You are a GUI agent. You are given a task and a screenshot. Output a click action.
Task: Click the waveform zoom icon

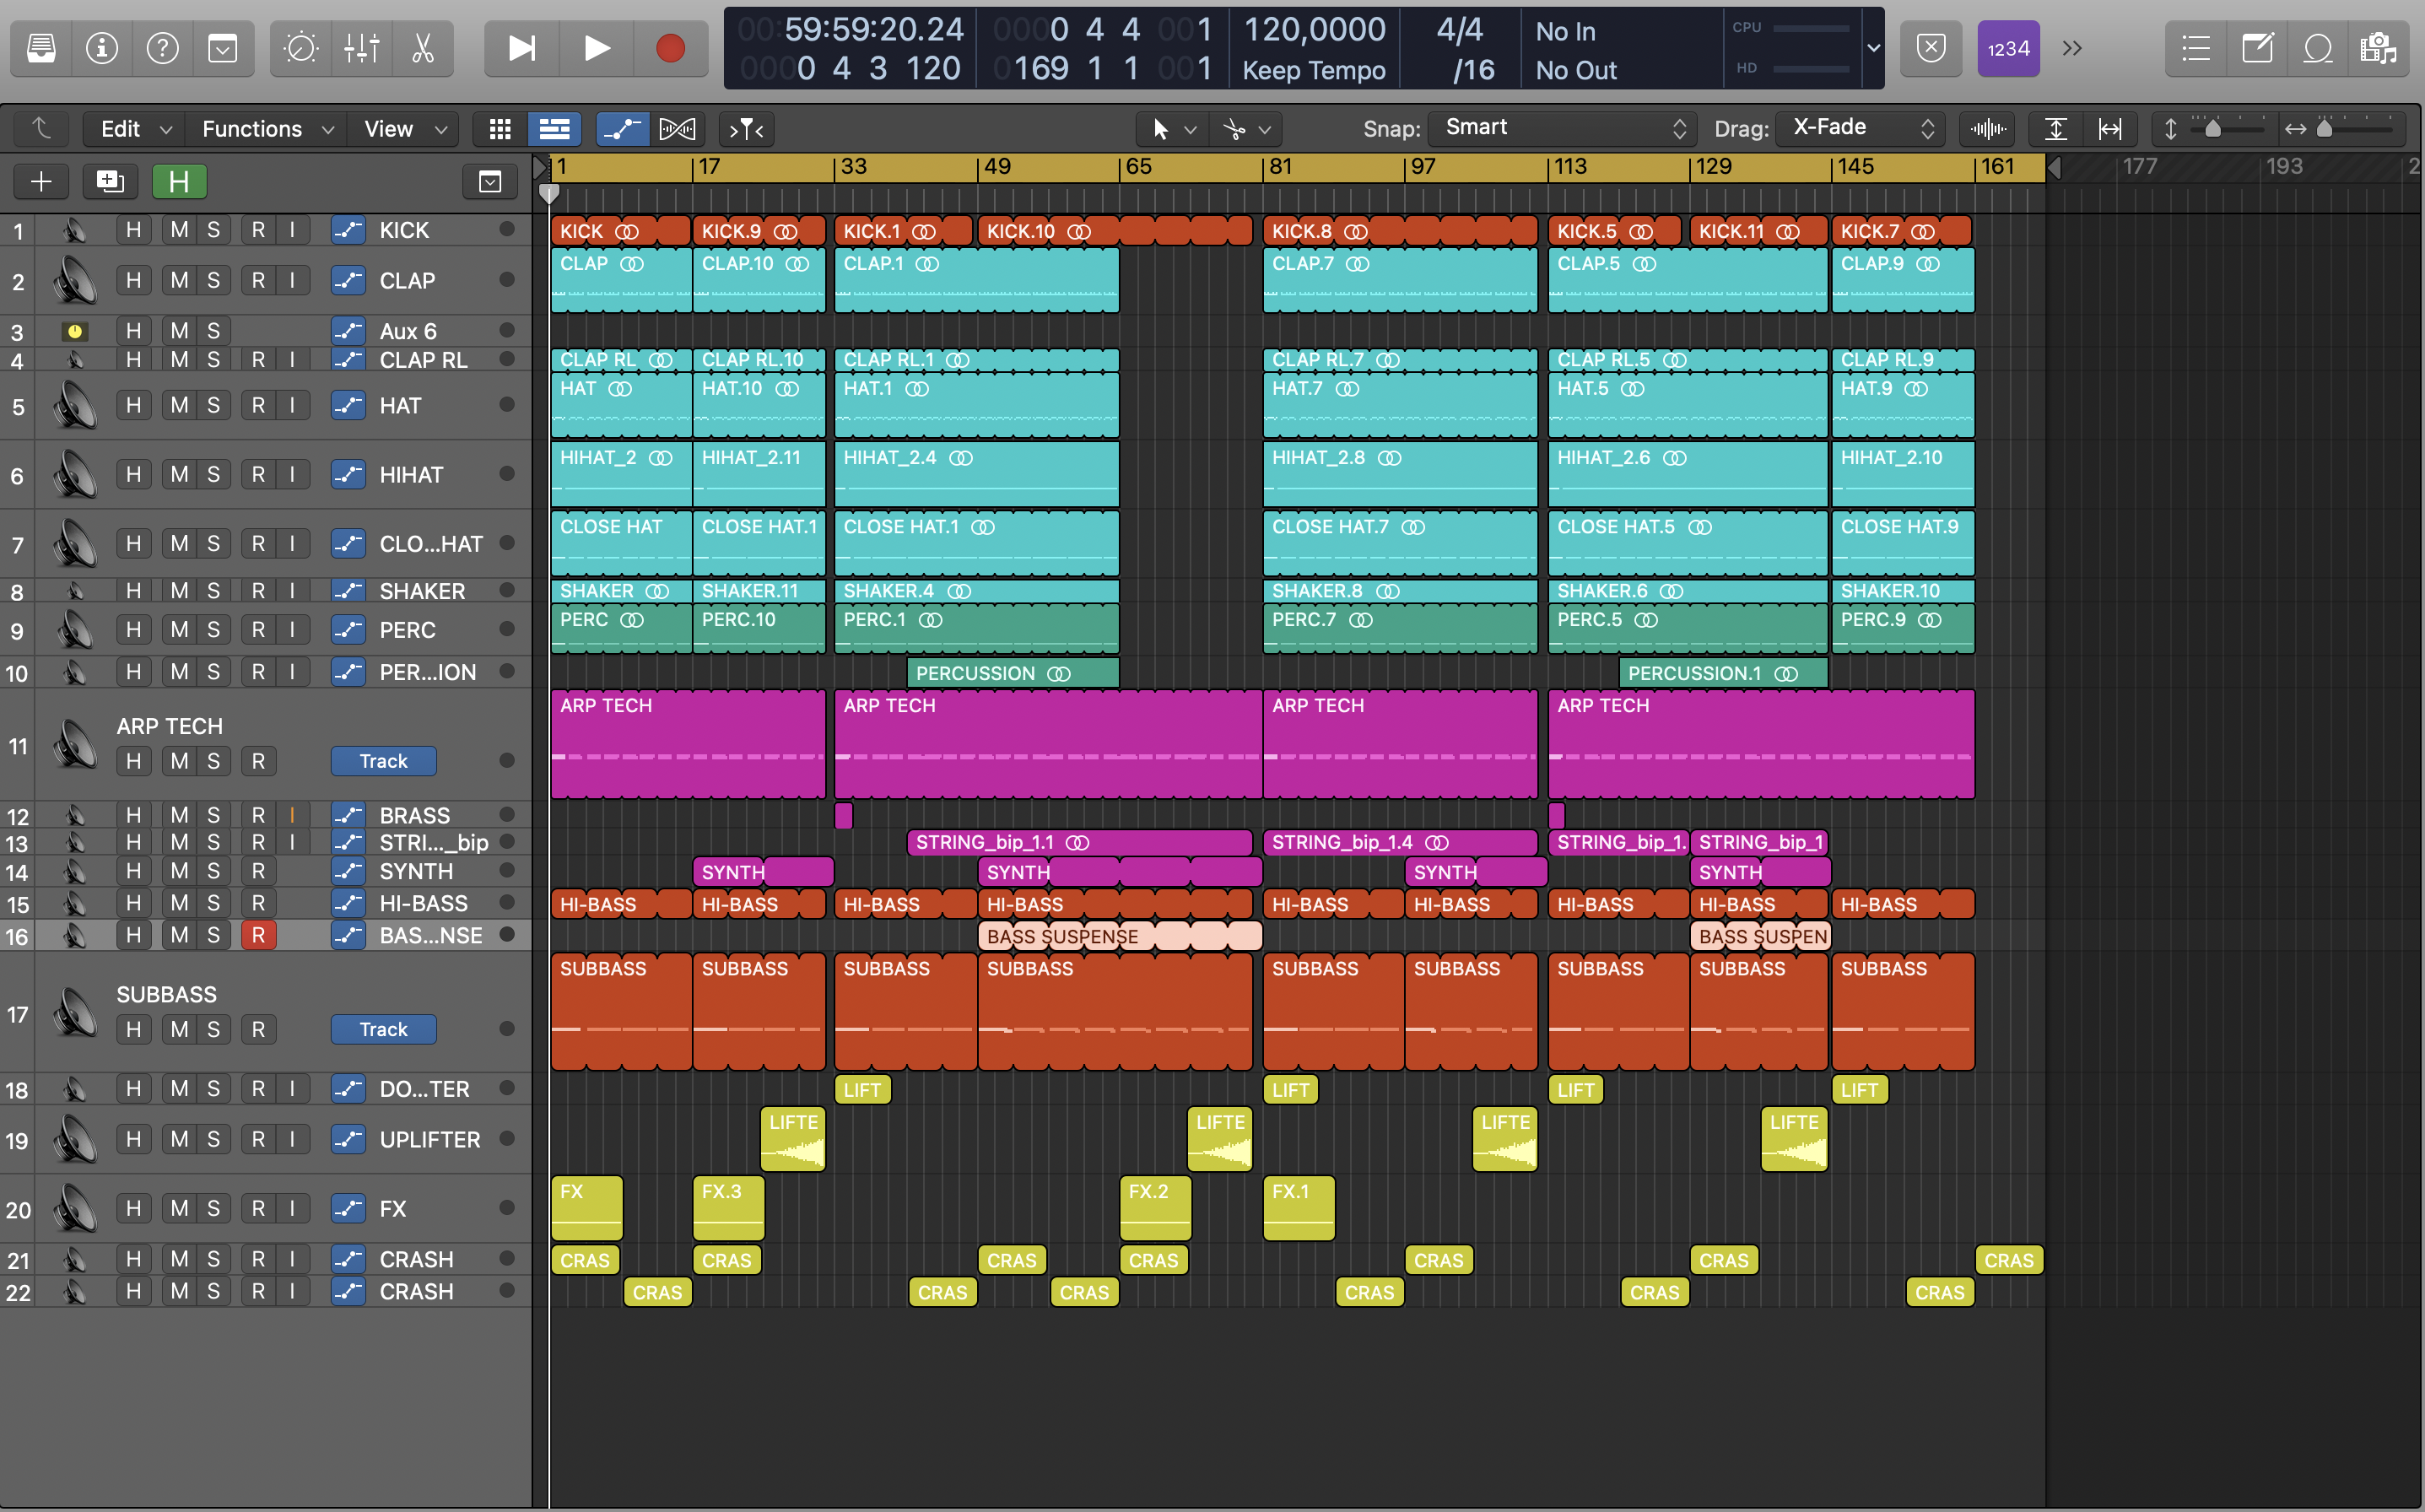click(1988, 129)
